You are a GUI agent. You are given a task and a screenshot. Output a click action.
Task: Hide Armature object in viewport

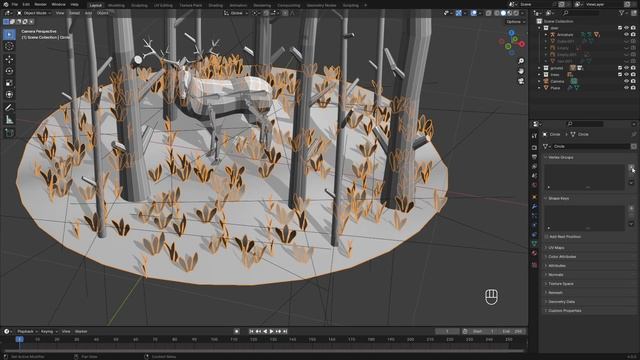[x=626, y=35]
